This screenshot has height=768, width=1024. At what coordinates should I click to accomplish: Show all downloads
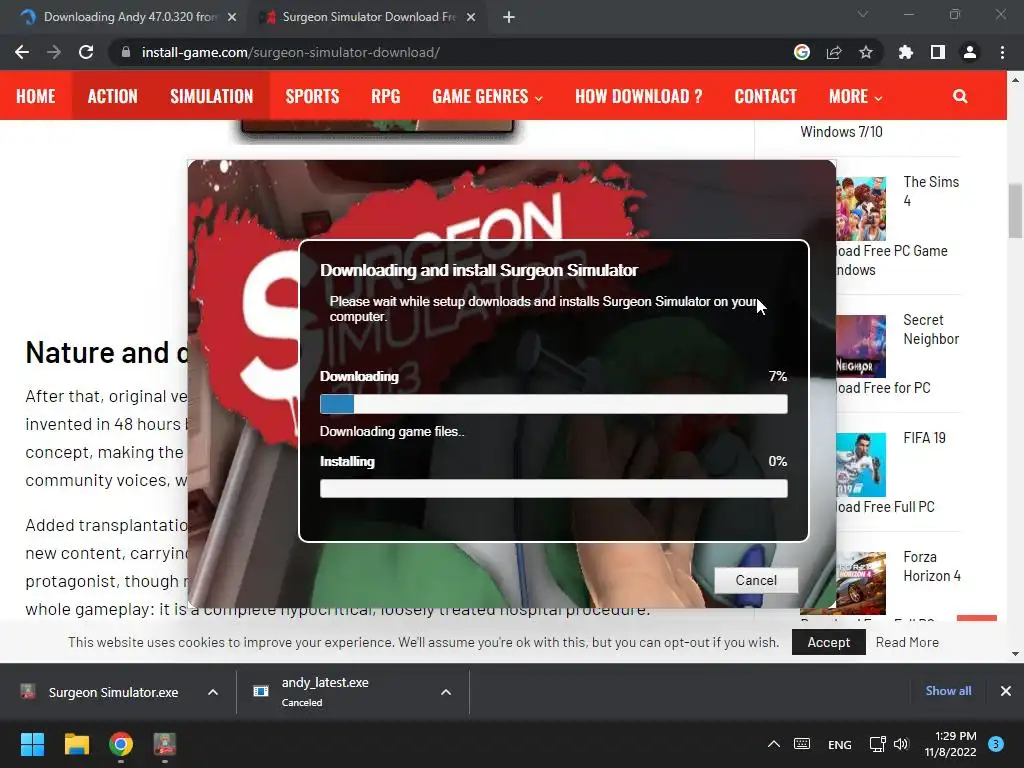point(948,691)
